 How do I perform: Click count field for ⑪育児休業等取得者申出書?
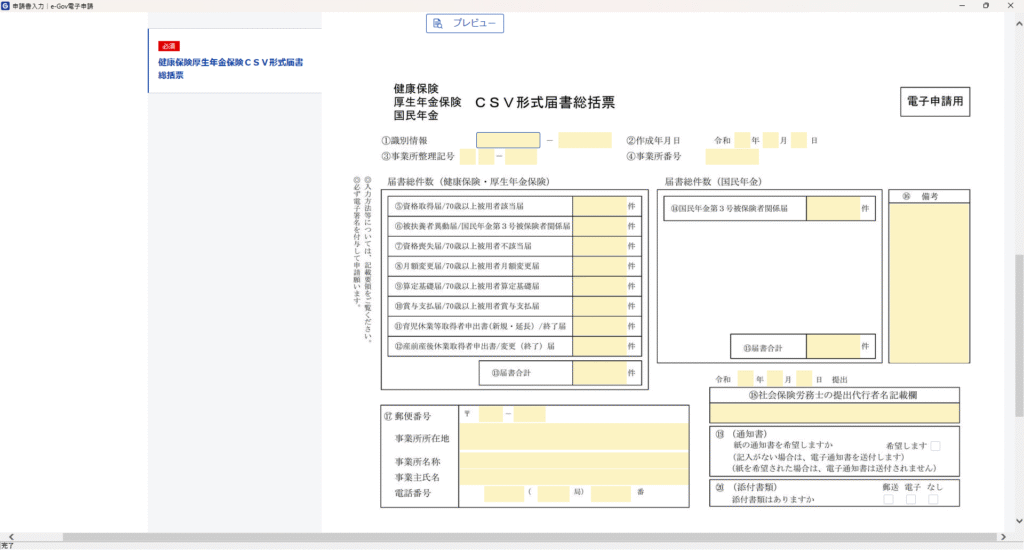pyautogui.click(x=600, y=326)
